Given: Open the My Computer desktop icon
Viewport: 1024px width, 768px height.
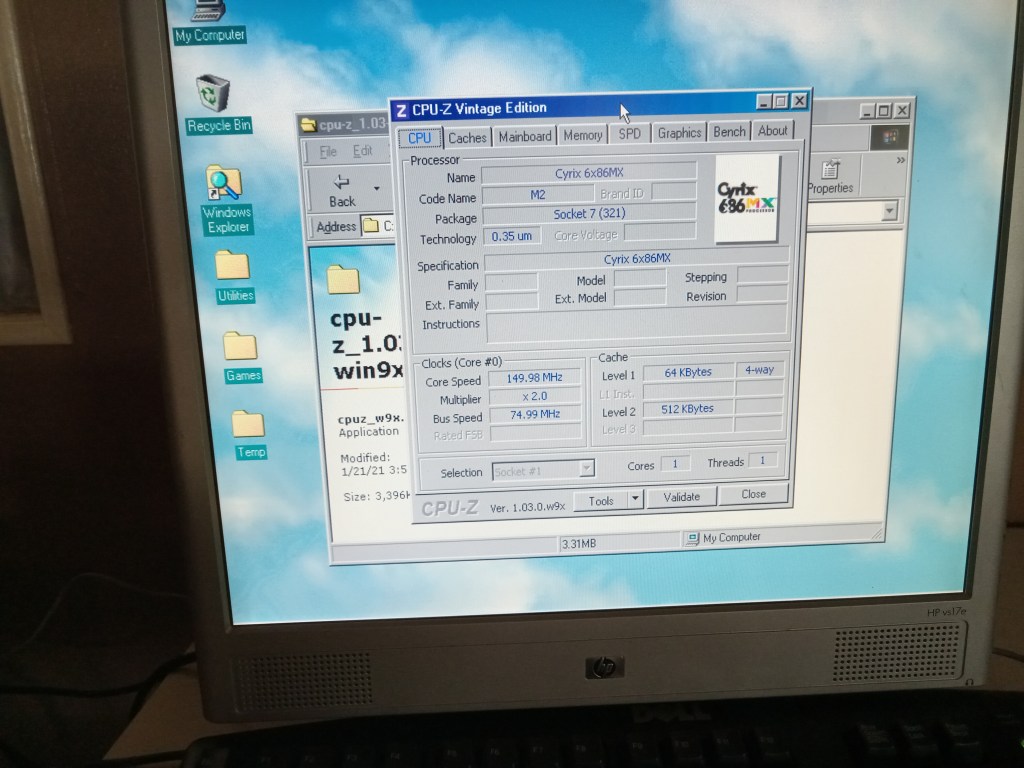Looking at the screenshot, I should click(208, 12).
